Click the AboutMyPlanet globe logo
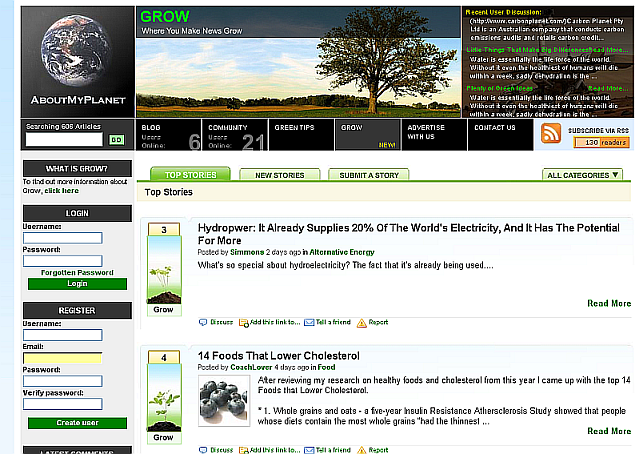640x454 pixels. click(x=78, y=62)
